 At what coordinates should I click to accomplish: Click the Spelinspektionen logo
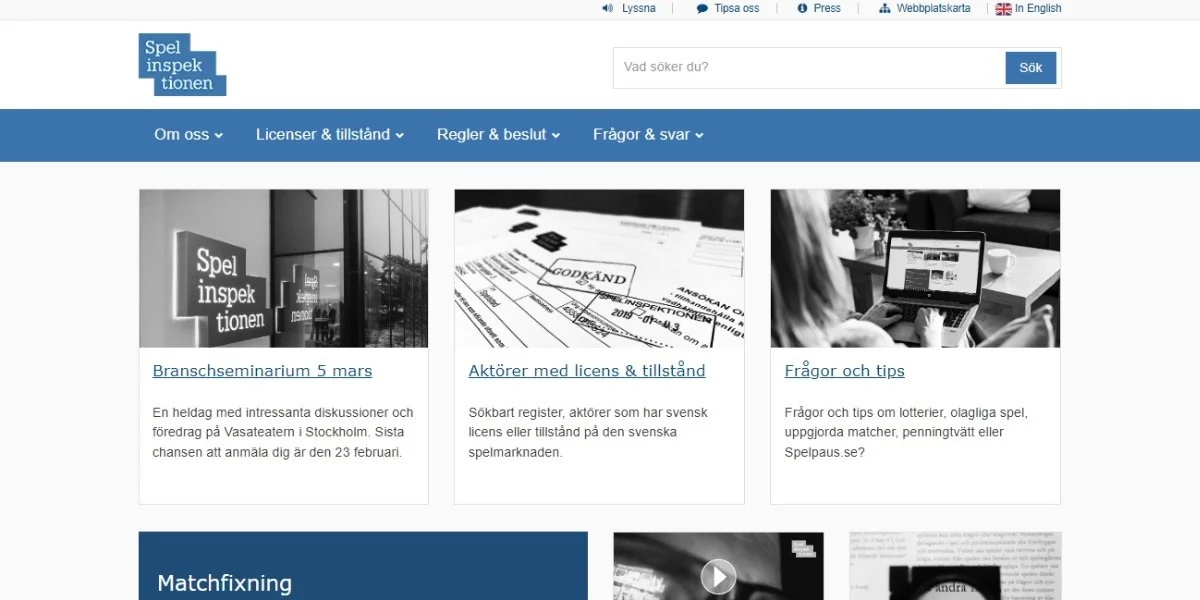pos(182,65)
